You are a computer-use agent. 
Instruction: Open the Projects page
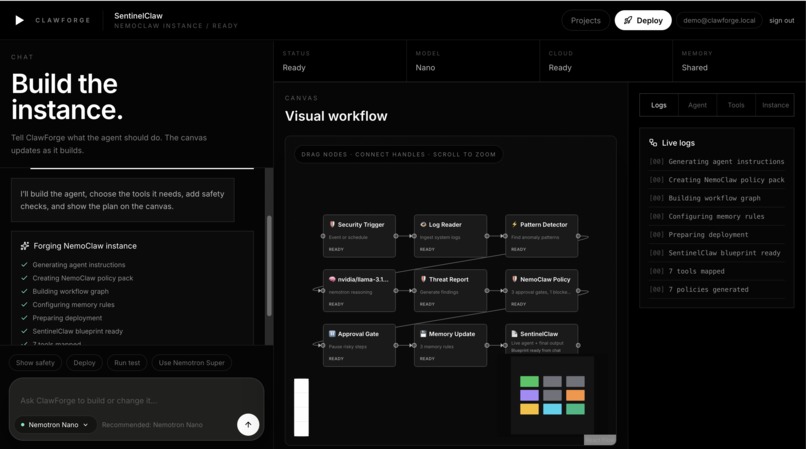click(x=585, y=21)
